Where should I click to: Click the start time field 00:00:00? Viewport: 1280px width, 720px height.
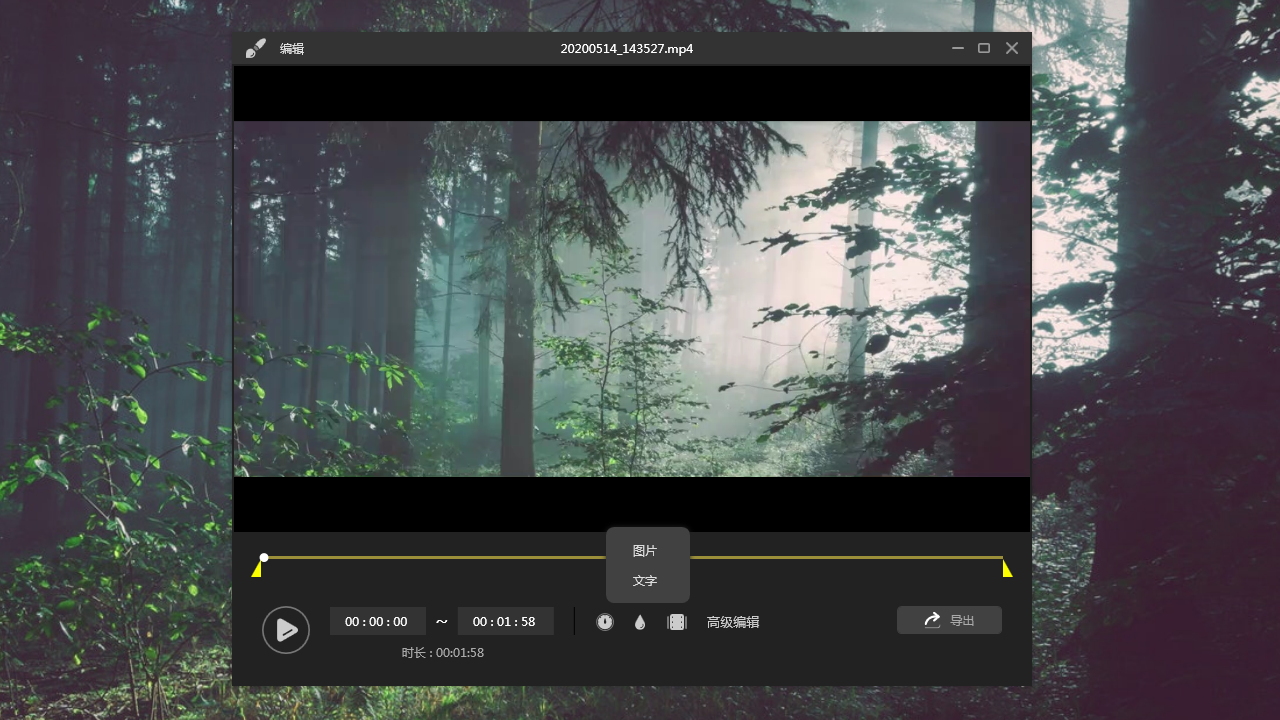tap(377, 621)
